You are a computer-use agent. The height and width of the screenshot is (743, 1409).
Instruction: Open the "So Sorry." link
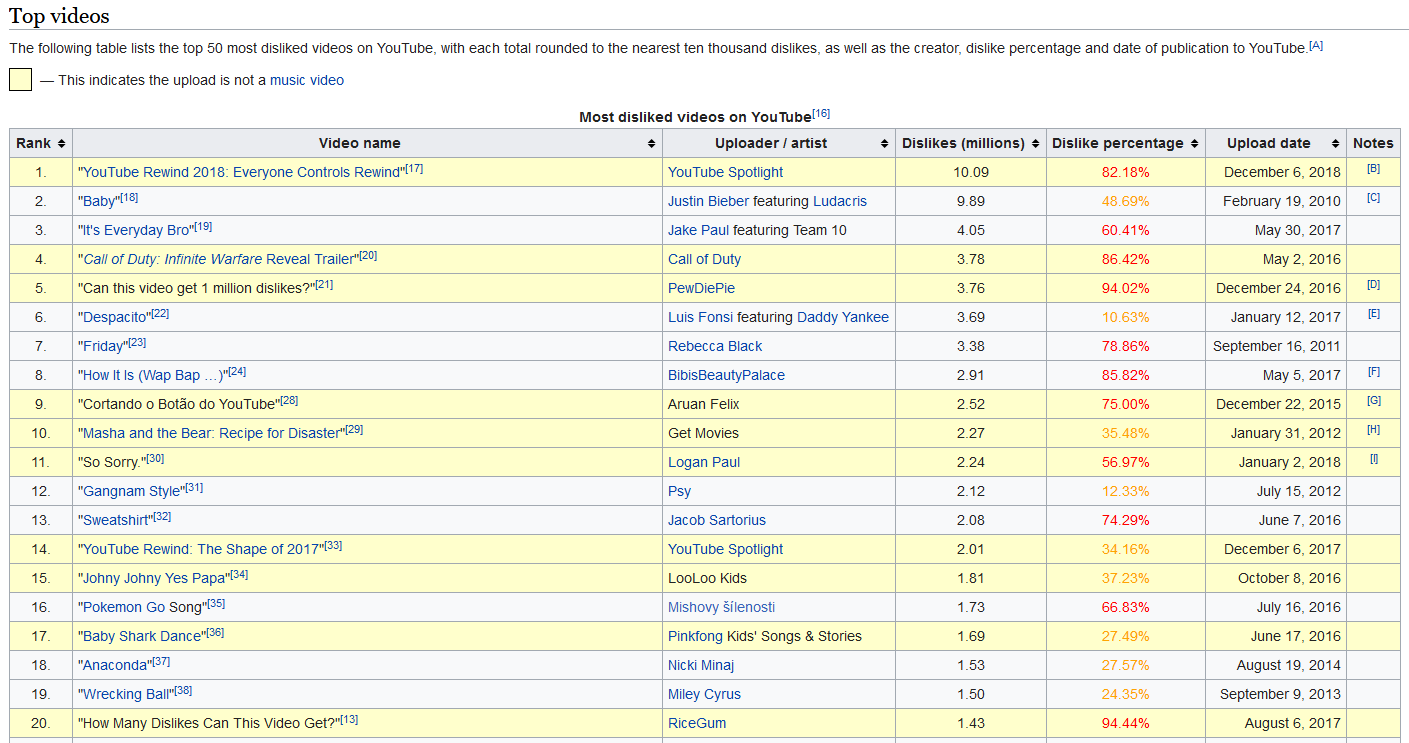point(112,462)
